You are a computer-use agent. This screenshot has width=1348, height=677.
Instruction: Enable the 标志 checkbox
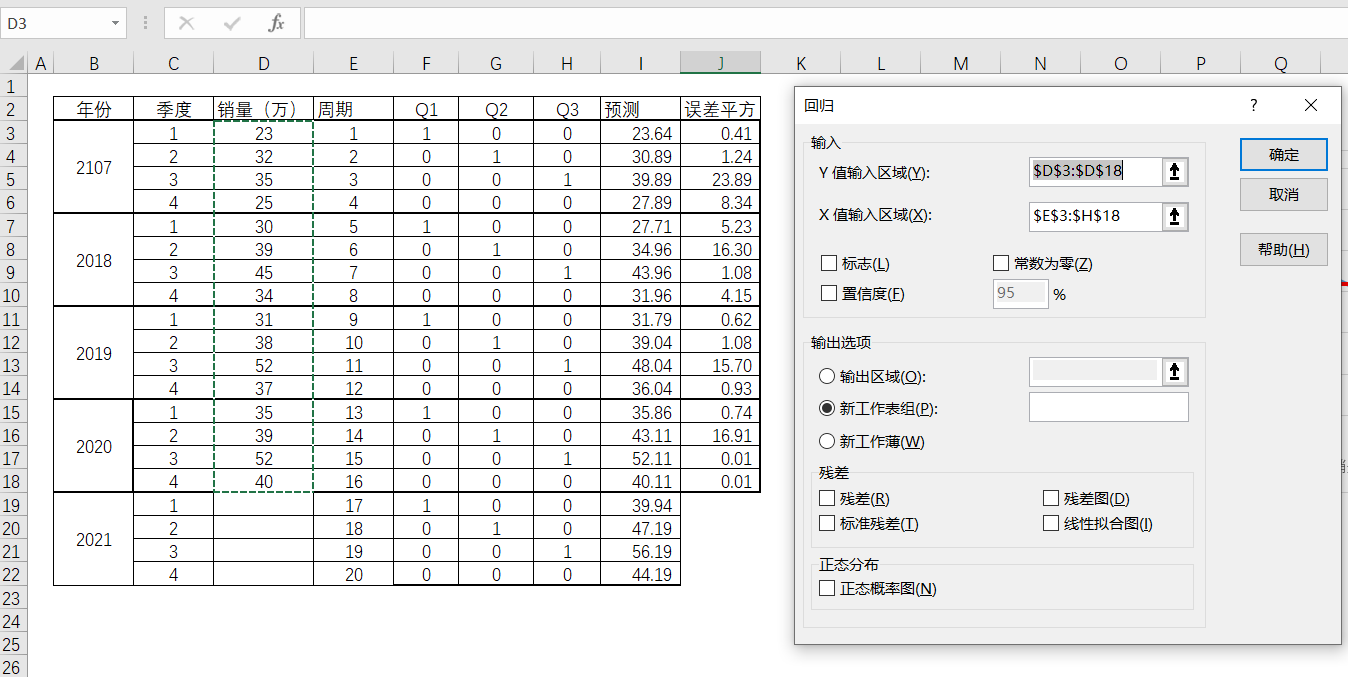tap(828, 264)
